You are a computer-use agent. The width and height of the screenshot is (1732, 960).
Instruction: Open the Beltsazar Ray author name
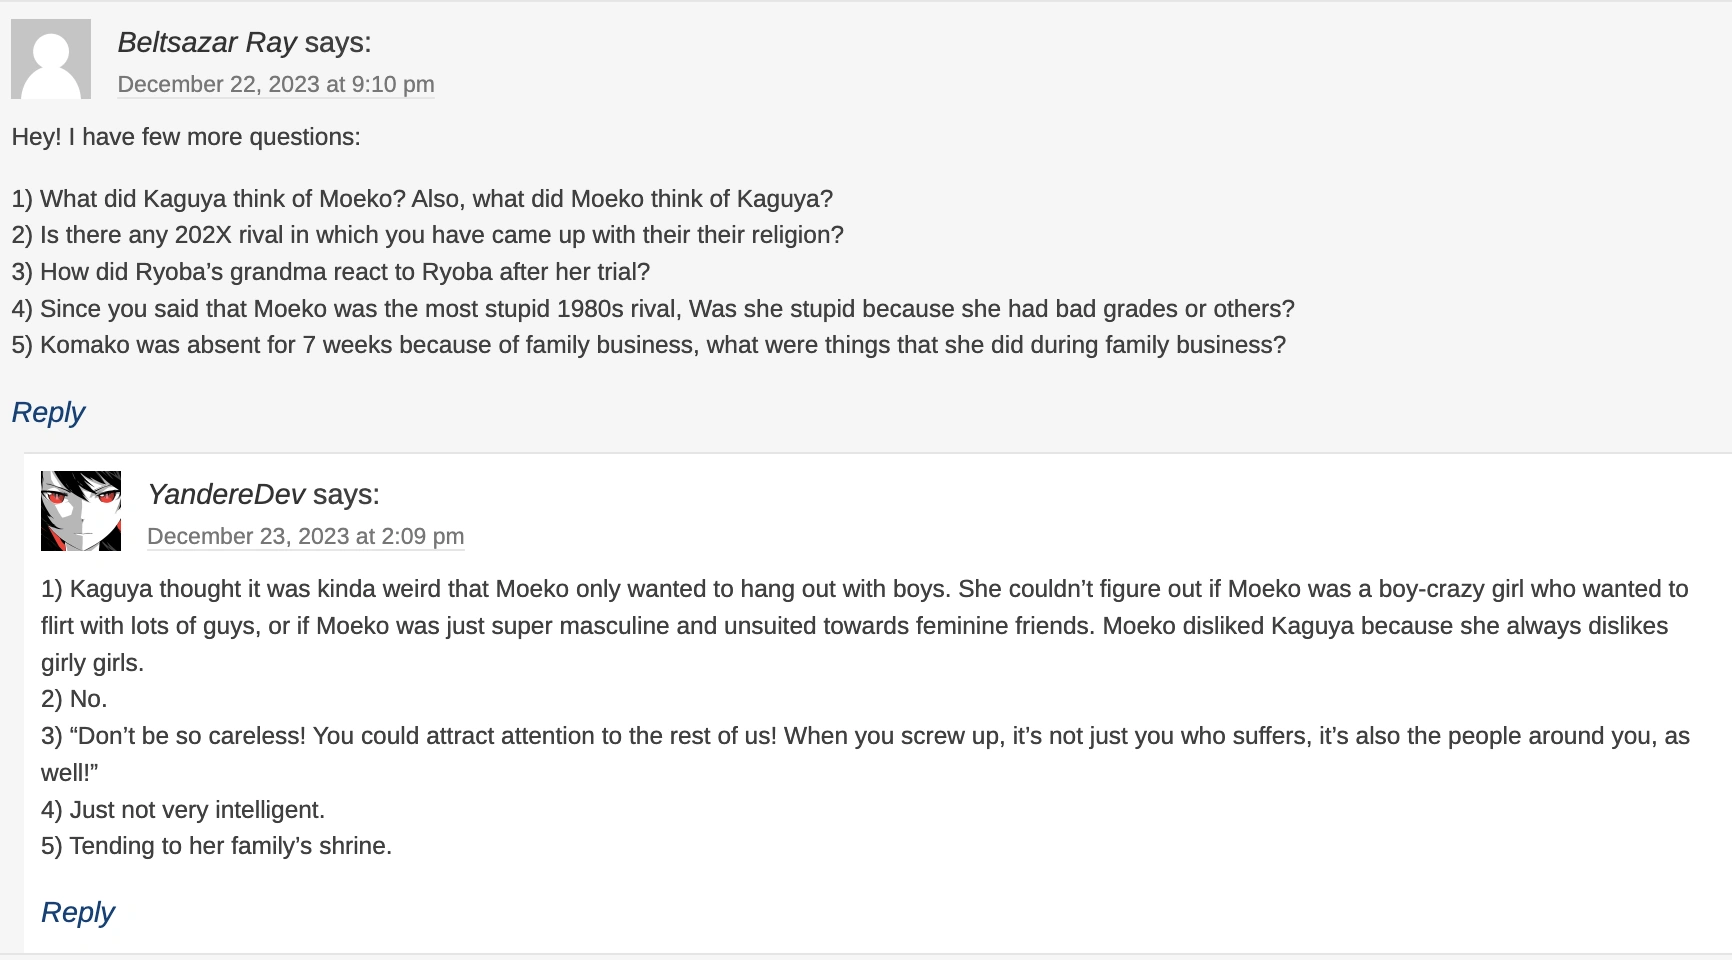click(x=207, y=42)
